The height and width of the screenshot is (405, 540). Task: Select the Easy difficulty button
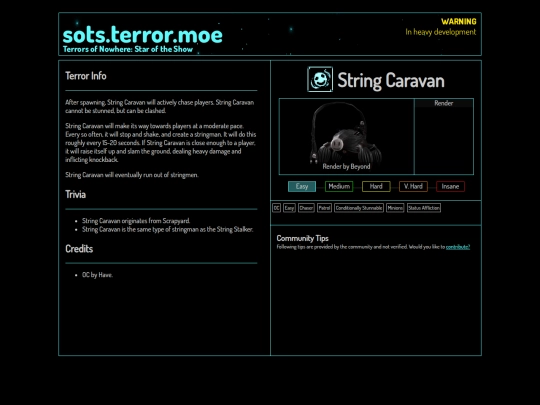[302, 186]
